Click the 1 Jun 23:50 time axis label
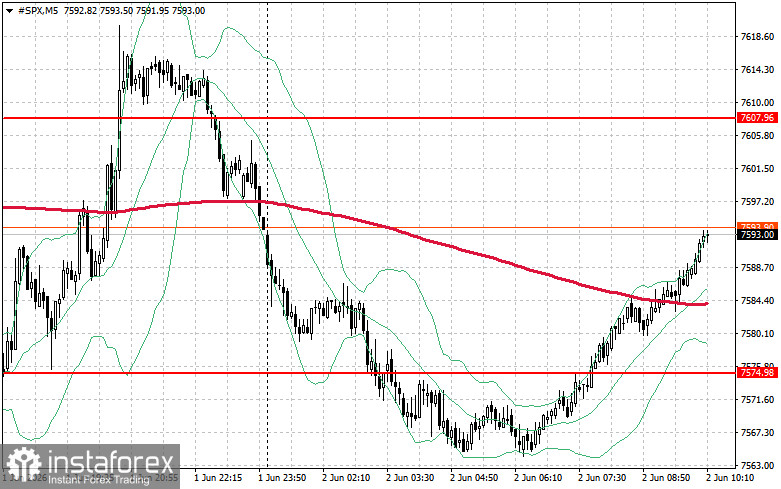781x489 pixels. [282, 478]
